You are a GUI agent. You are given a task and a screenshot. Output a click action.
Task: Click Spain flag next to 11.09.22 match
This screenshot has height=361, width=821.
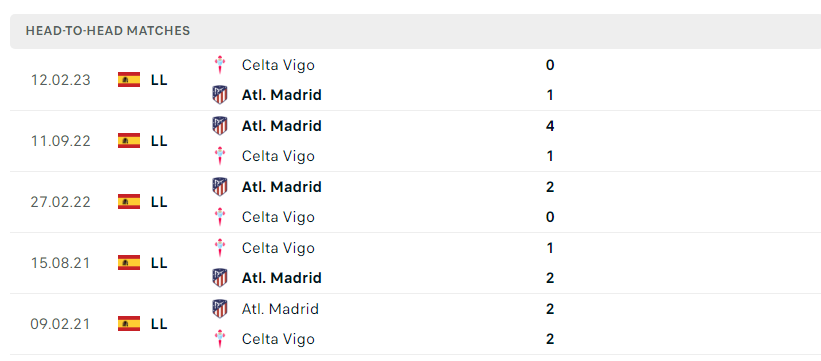pyautogui.click(x=129, y=140)
